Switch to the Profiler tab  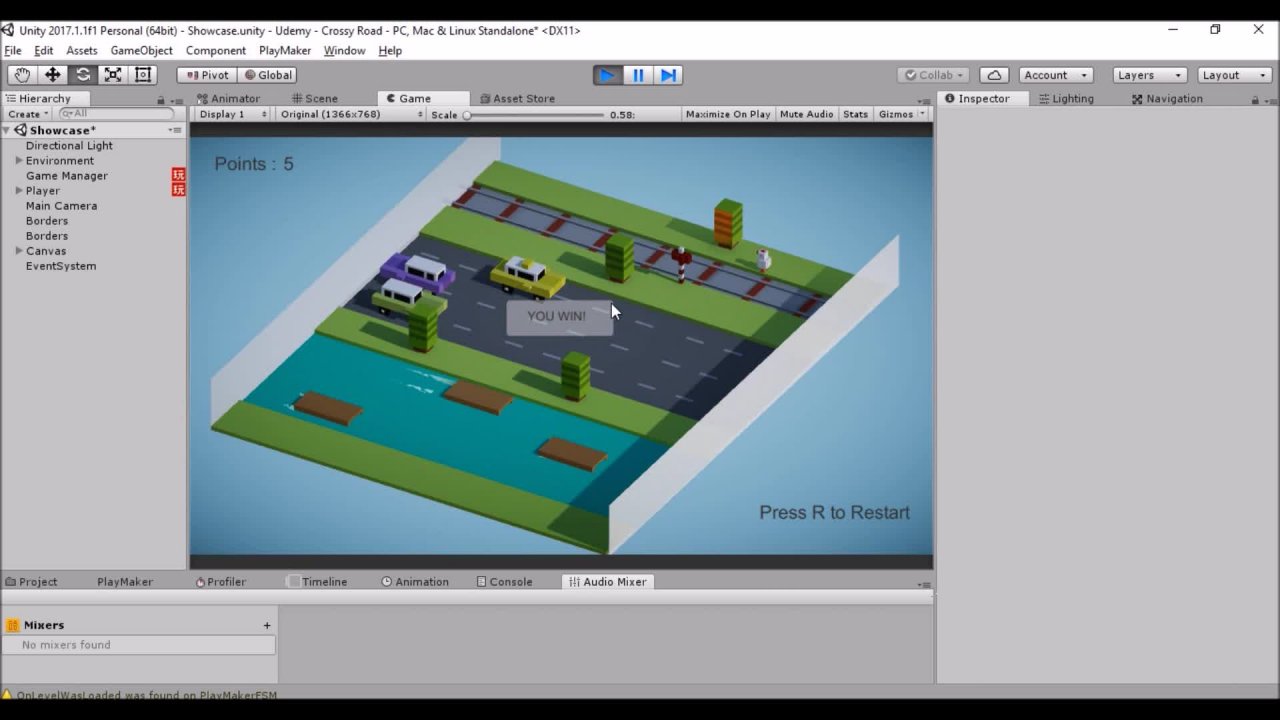(220, 582)
